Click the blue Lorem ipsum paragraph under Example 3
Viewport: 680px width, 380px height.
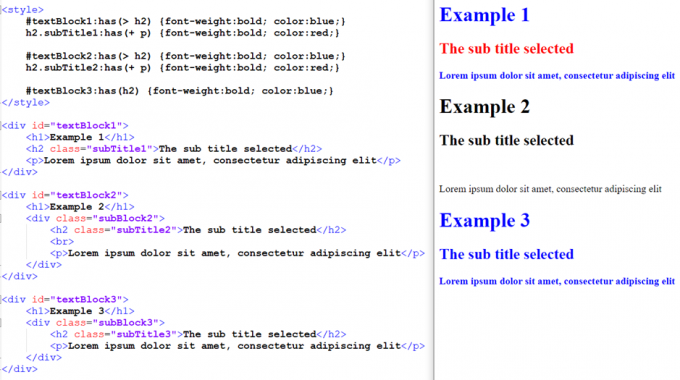click(557, 282)
